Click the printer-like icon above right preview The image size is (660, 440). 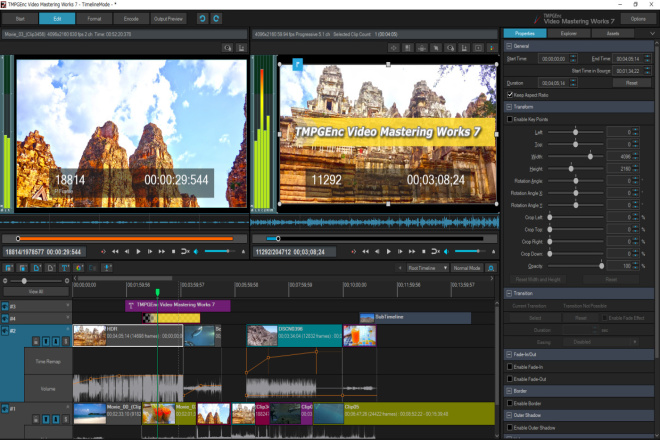(422, 48)
